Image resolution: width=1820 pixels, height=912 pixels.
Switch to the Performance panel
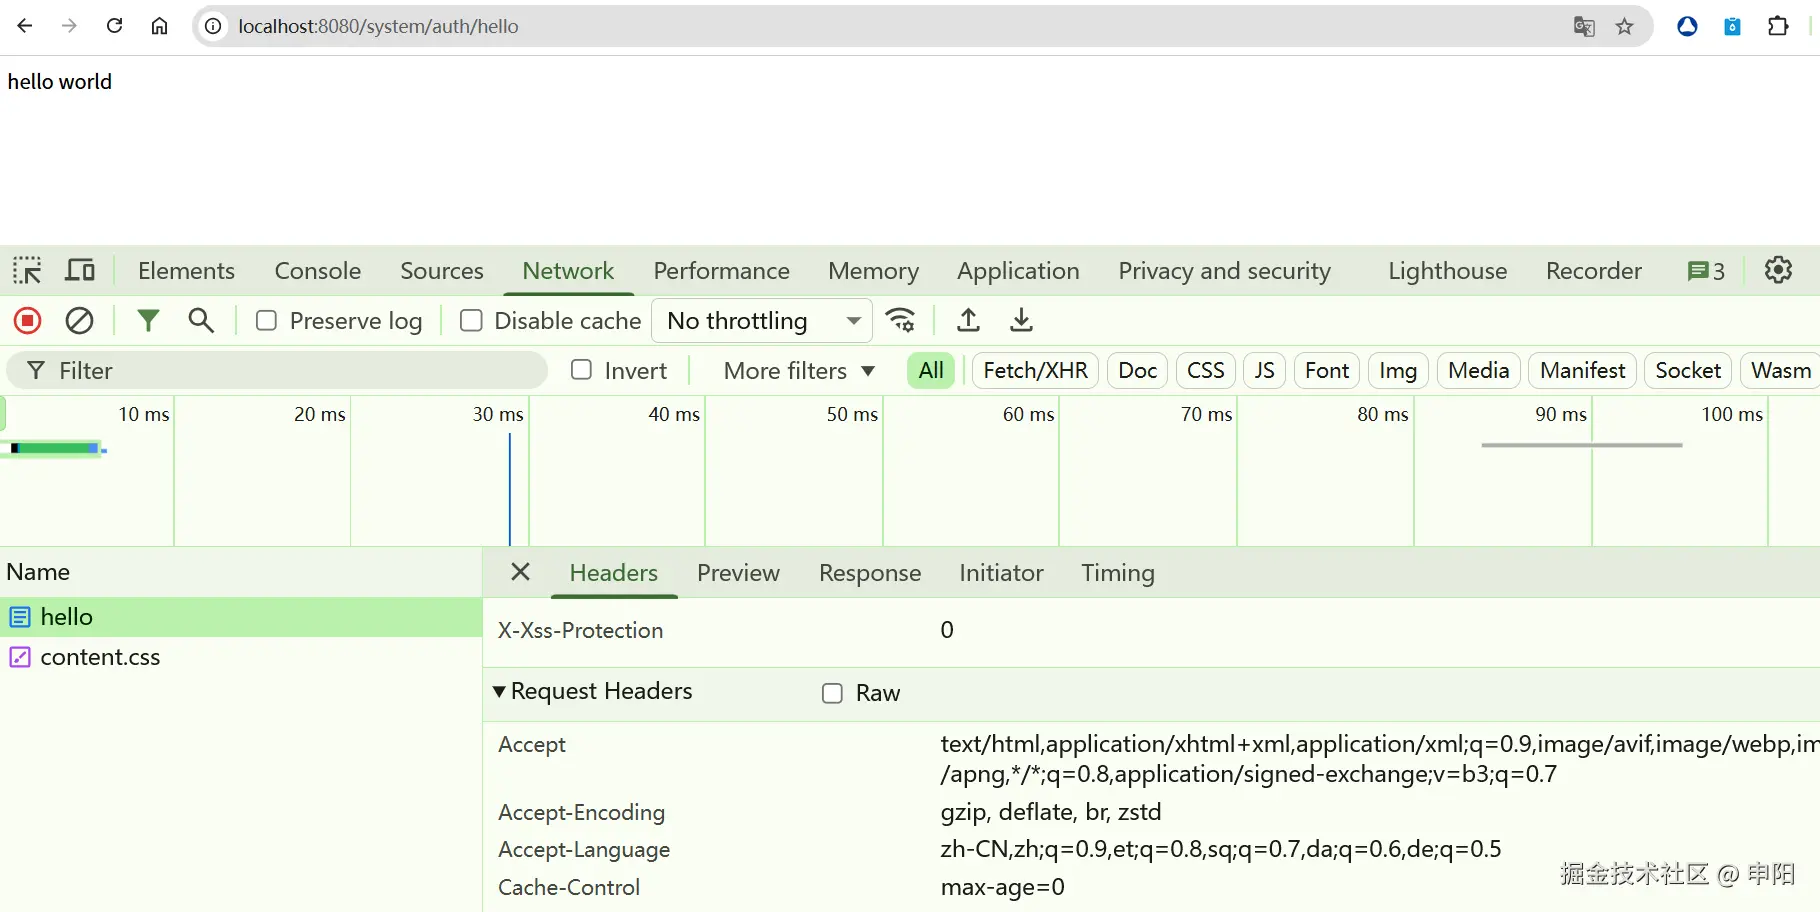pos(722,271)
